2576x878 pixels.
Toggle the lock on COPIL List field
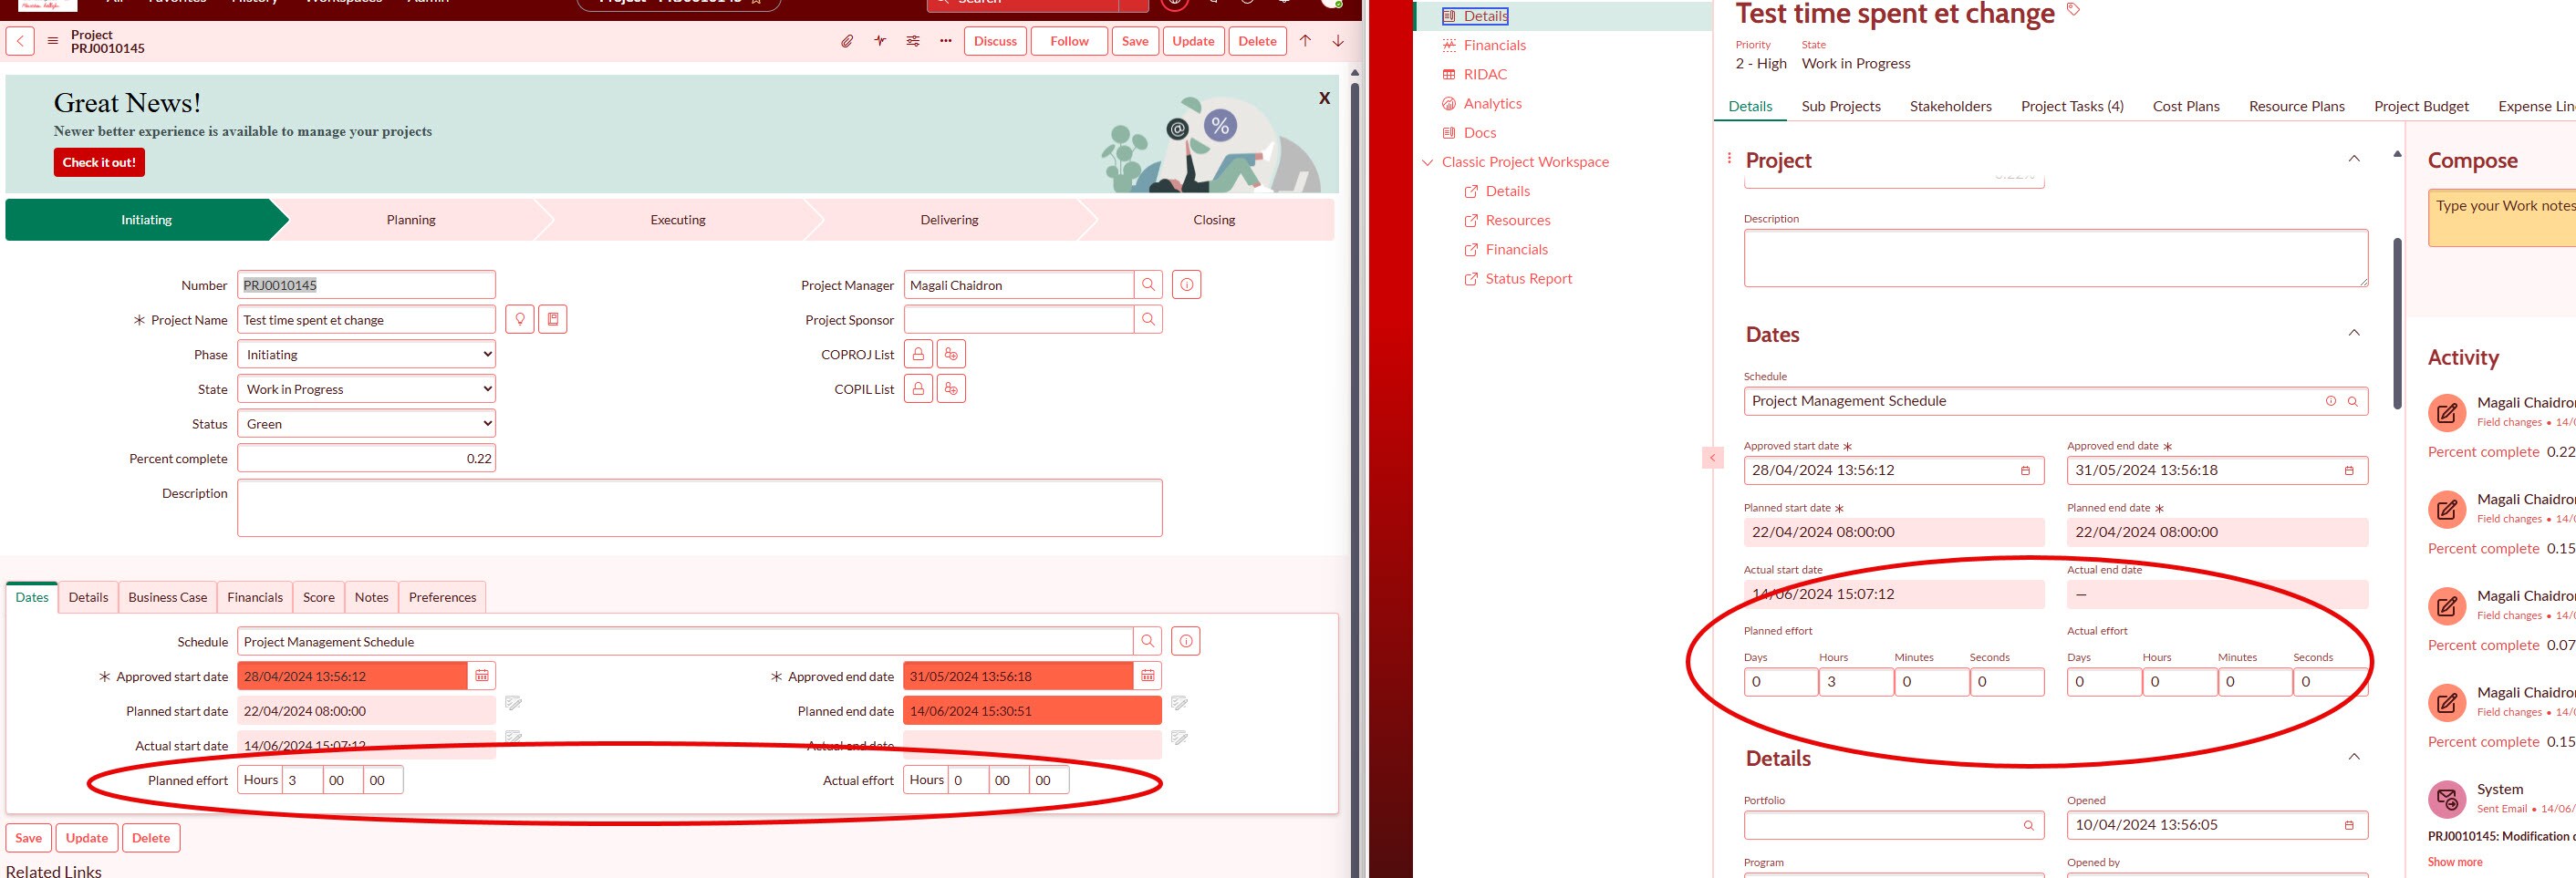[x=918, y=388]
